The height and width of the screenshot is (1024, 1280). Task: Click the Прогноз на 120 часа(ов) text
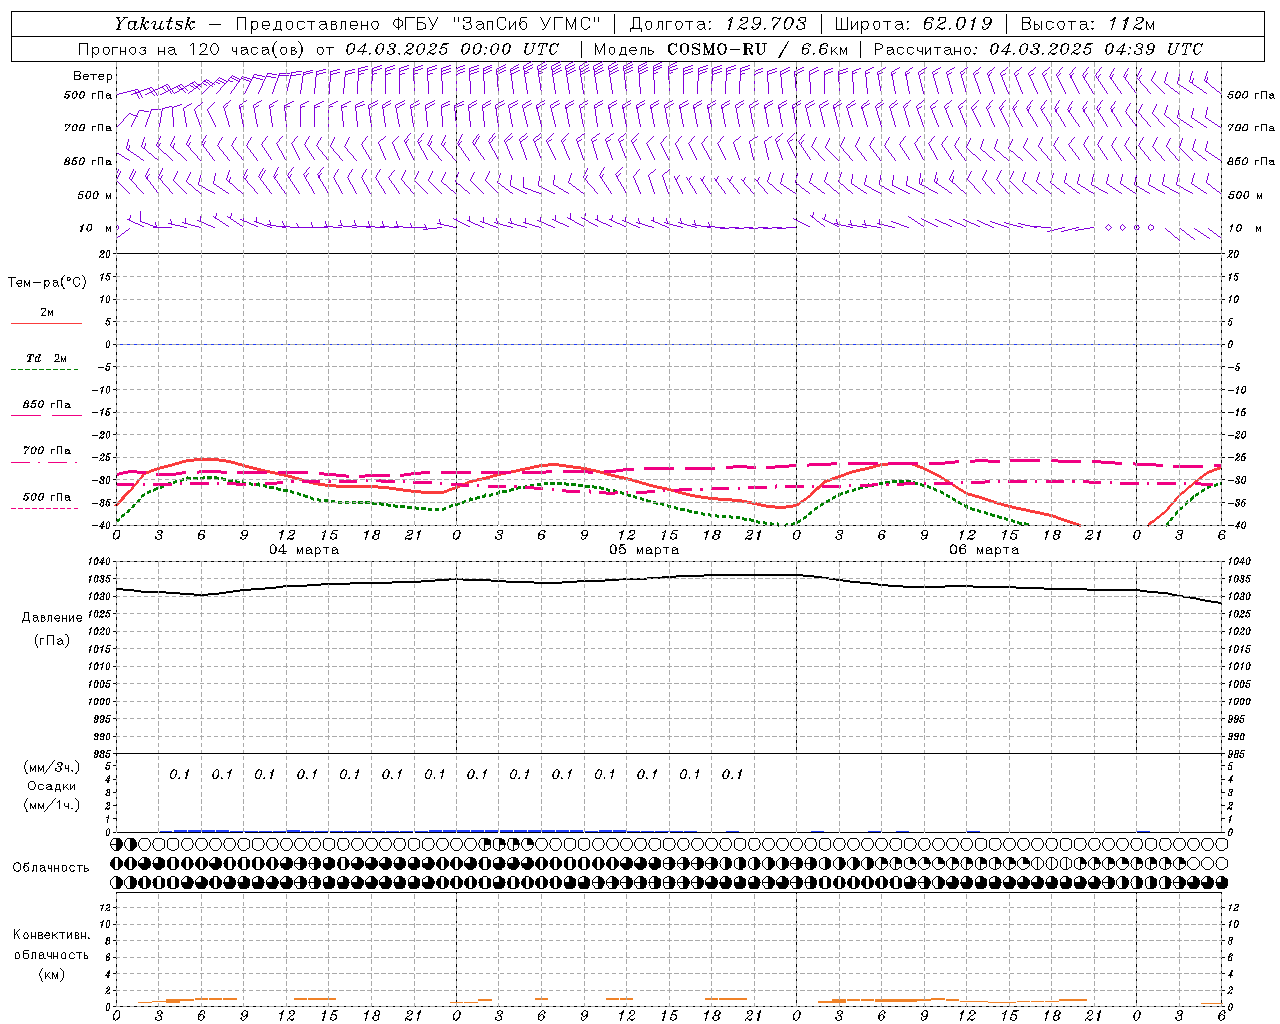(193, 49)
